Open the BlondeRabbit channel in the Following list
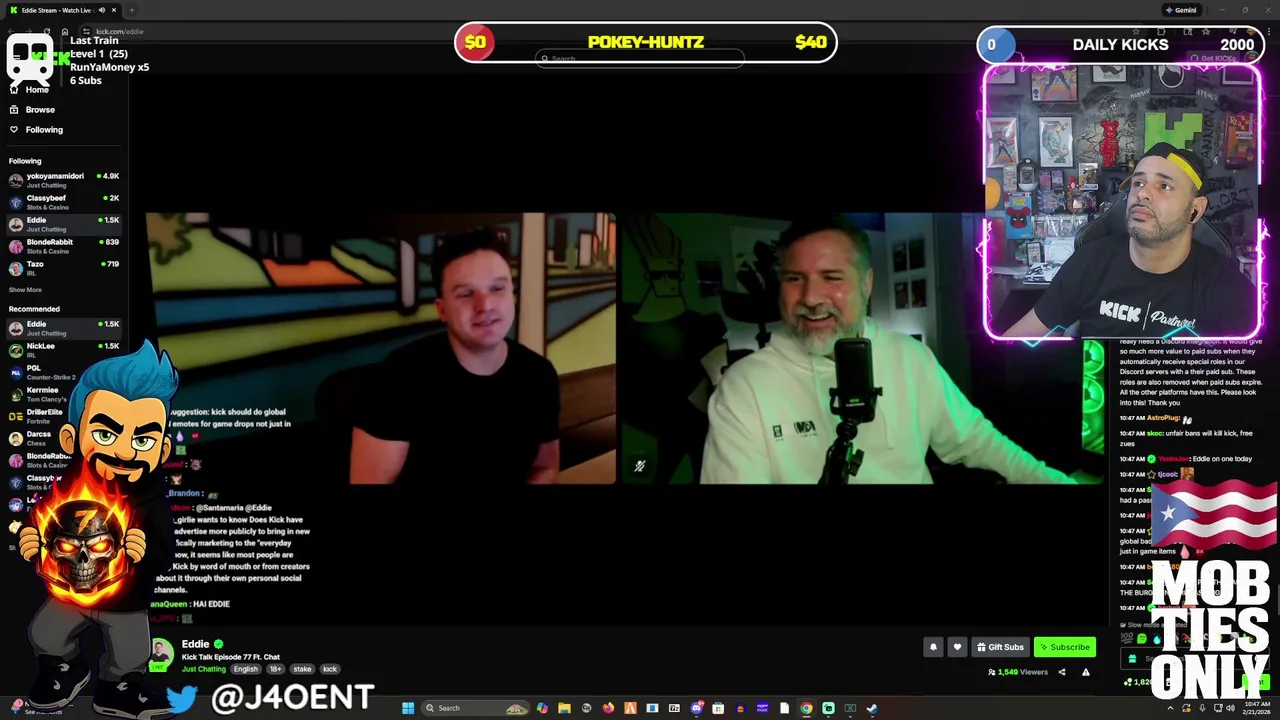 coord(63,246)
